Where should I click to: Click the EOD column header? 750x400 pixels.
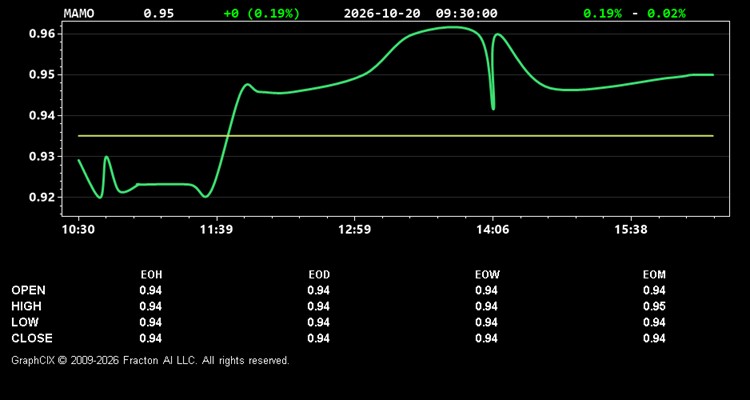tap(319, 275)
